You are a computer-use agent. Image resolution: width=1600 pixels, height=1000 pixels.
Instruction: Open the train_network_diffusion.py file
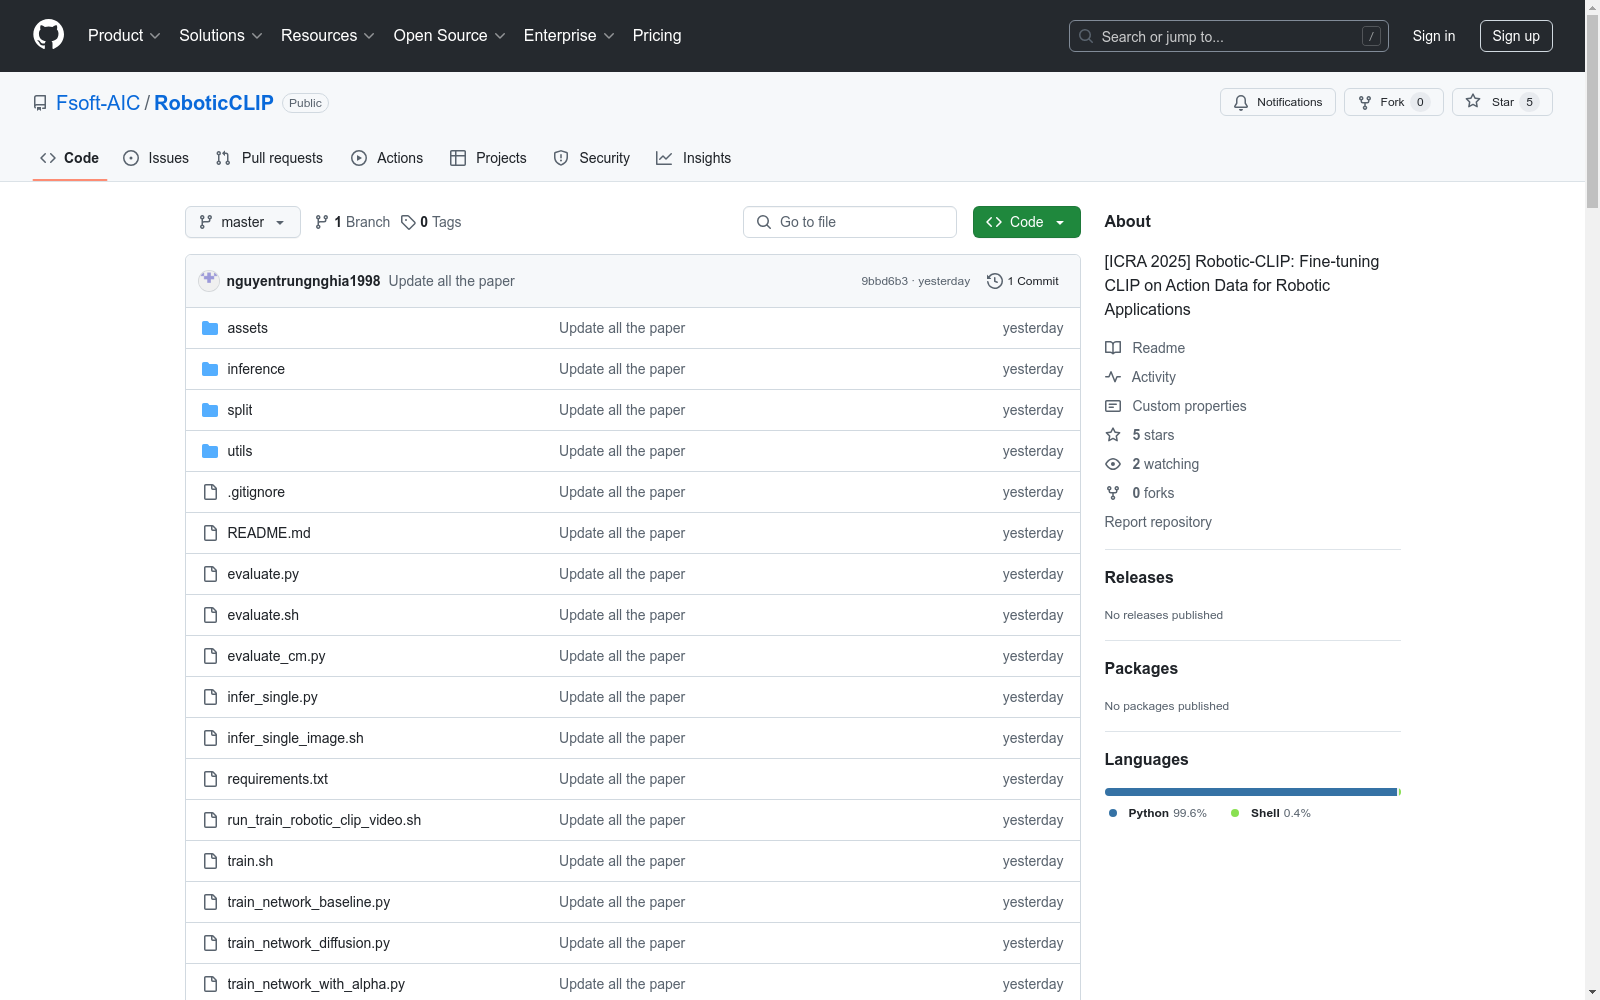(308, 943)
